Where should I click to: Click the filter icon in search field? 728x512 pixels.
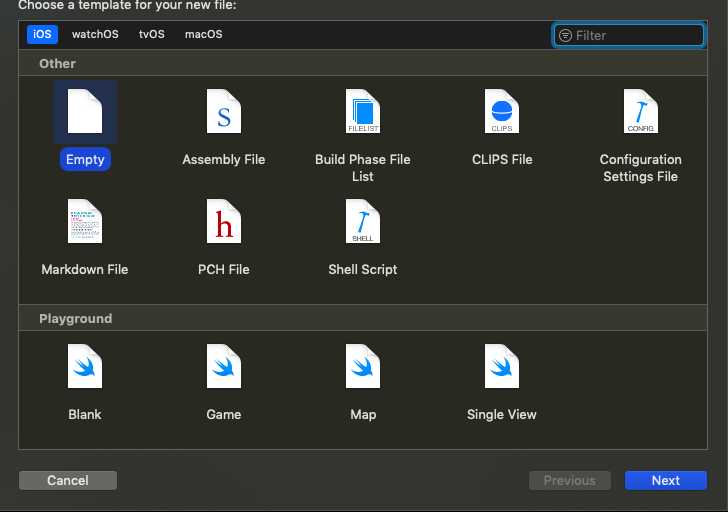point(565,35)
